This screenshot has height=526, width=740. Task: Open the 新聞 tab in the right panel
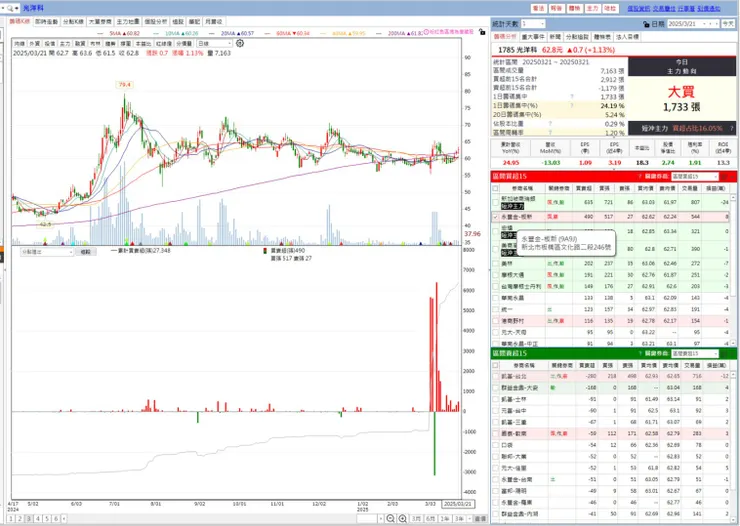555,37
